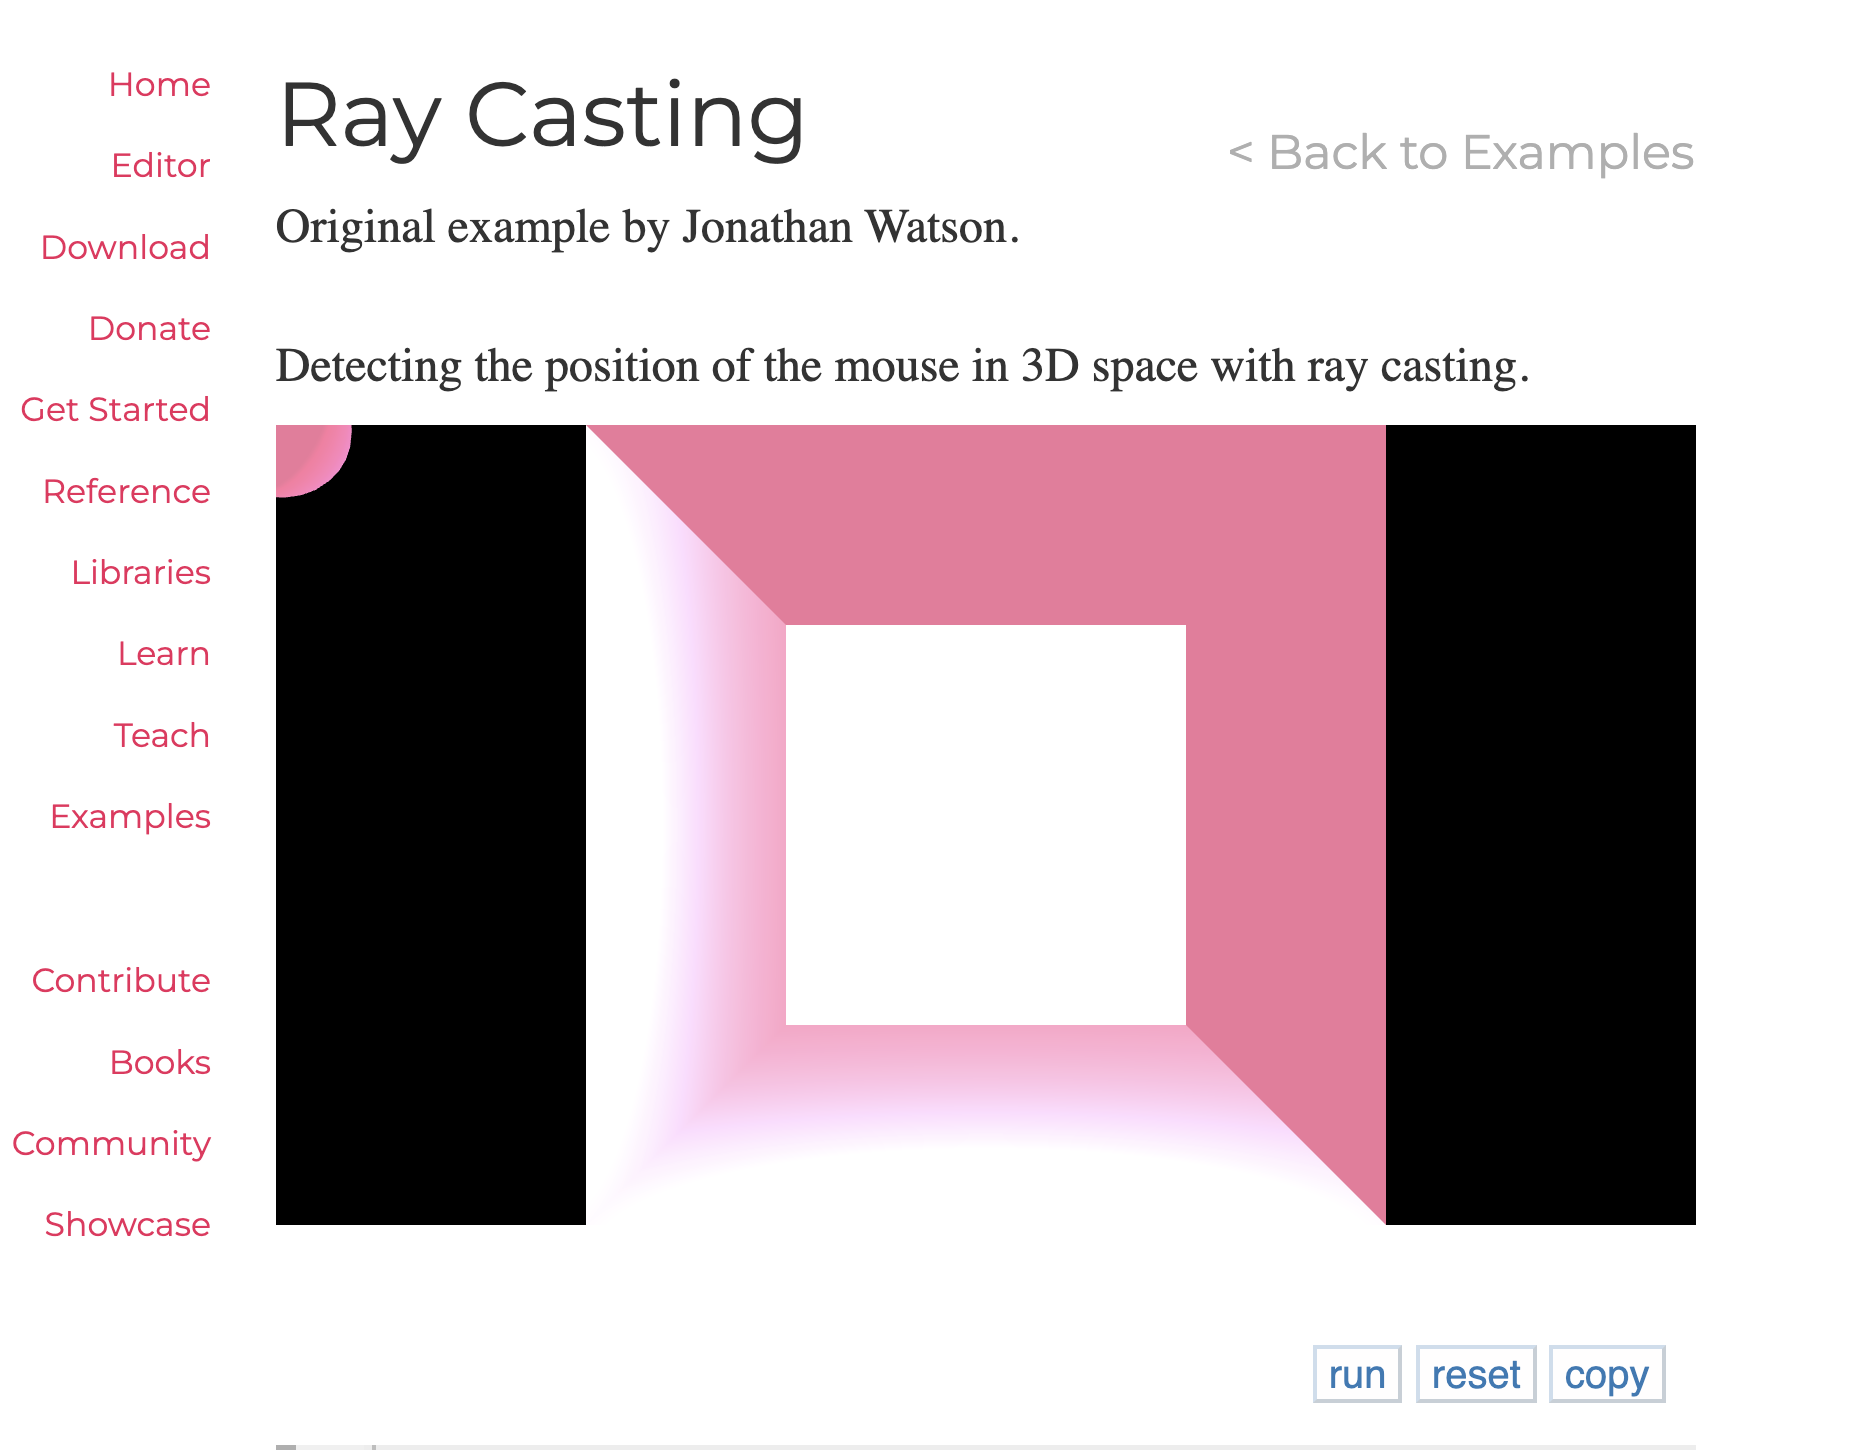Browse the Libraries page

point(140,572)
